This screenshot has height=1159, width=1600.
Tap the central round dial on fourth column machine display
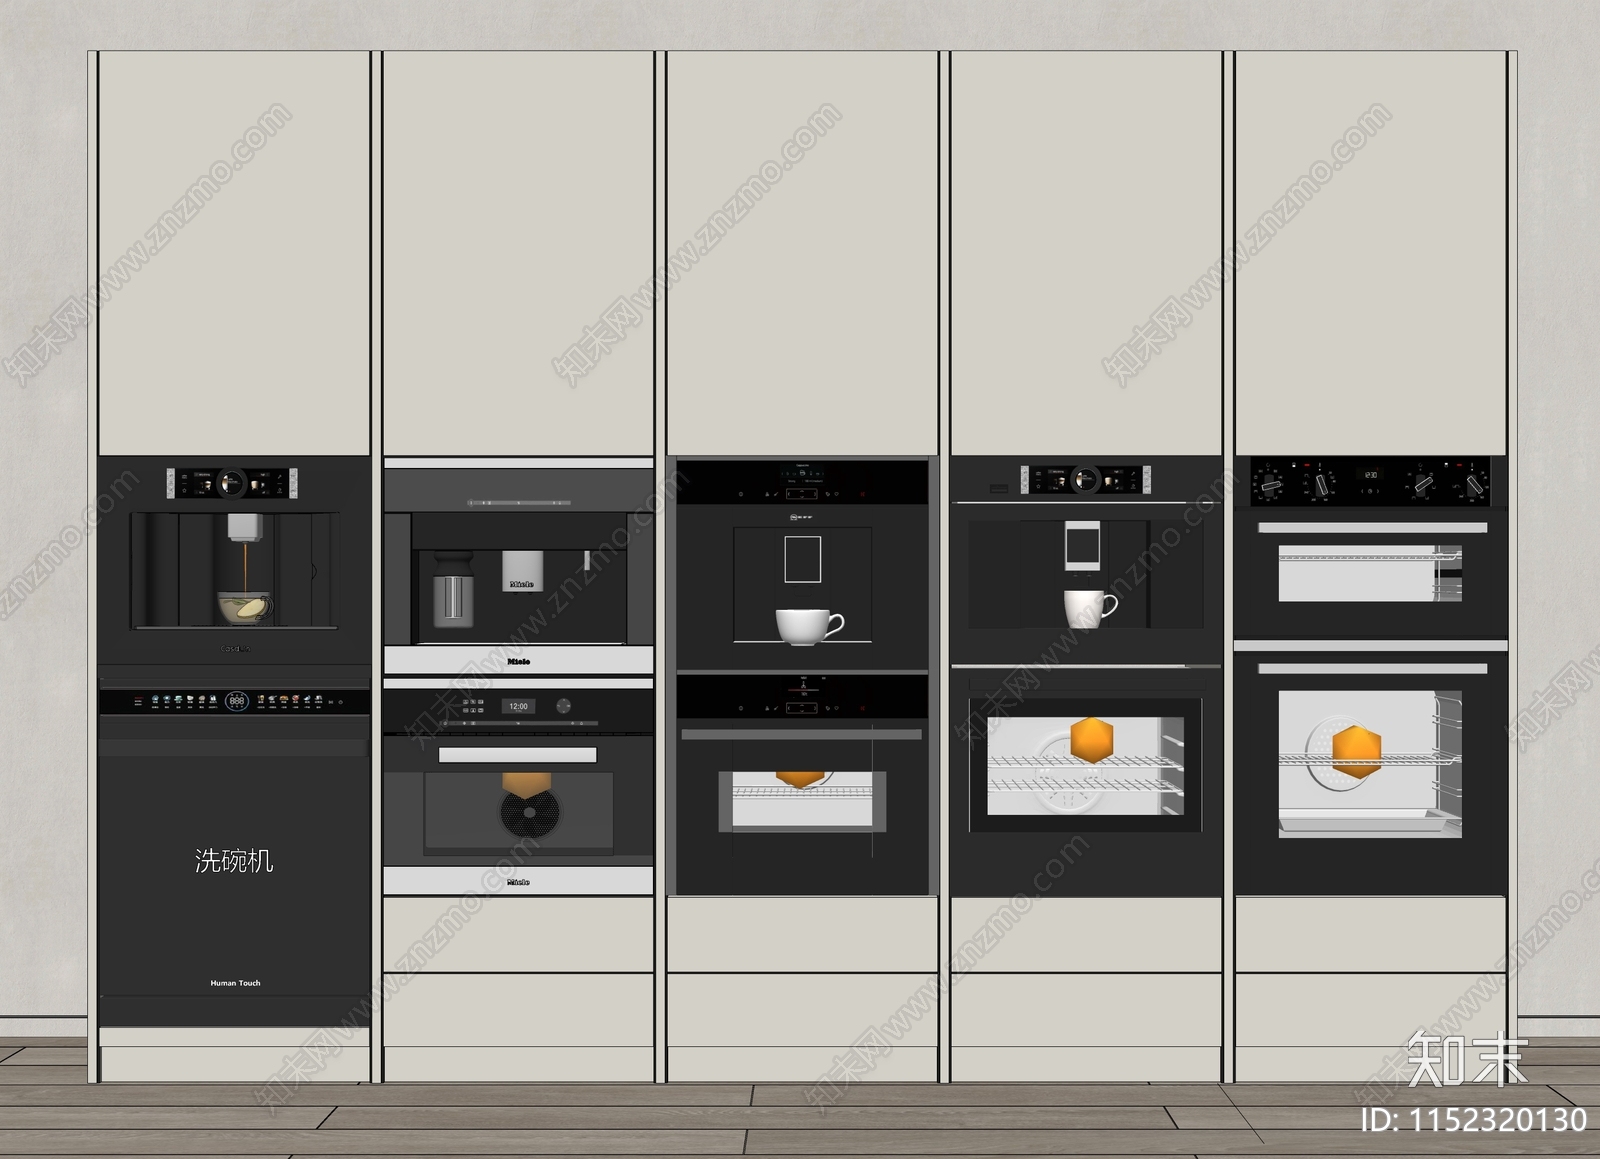[1085, 480]
